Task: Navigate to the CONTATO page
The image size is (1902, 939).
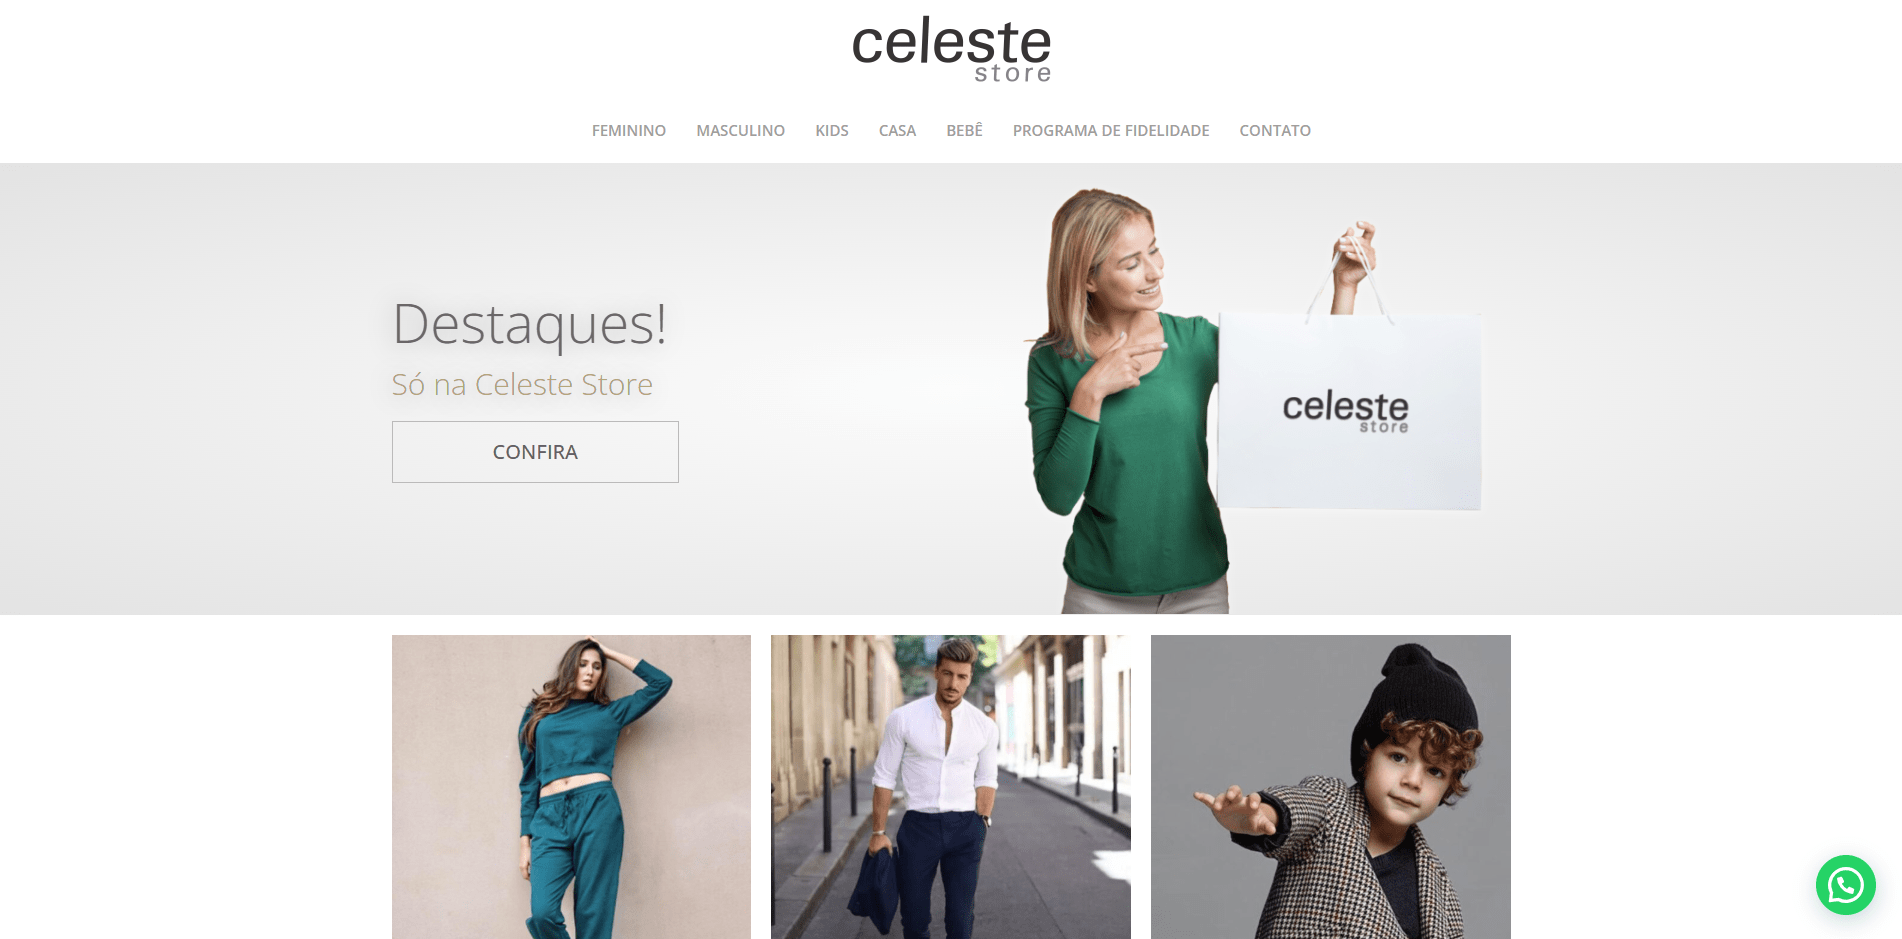Action: pyautogui.click(x=1275, y=131)
